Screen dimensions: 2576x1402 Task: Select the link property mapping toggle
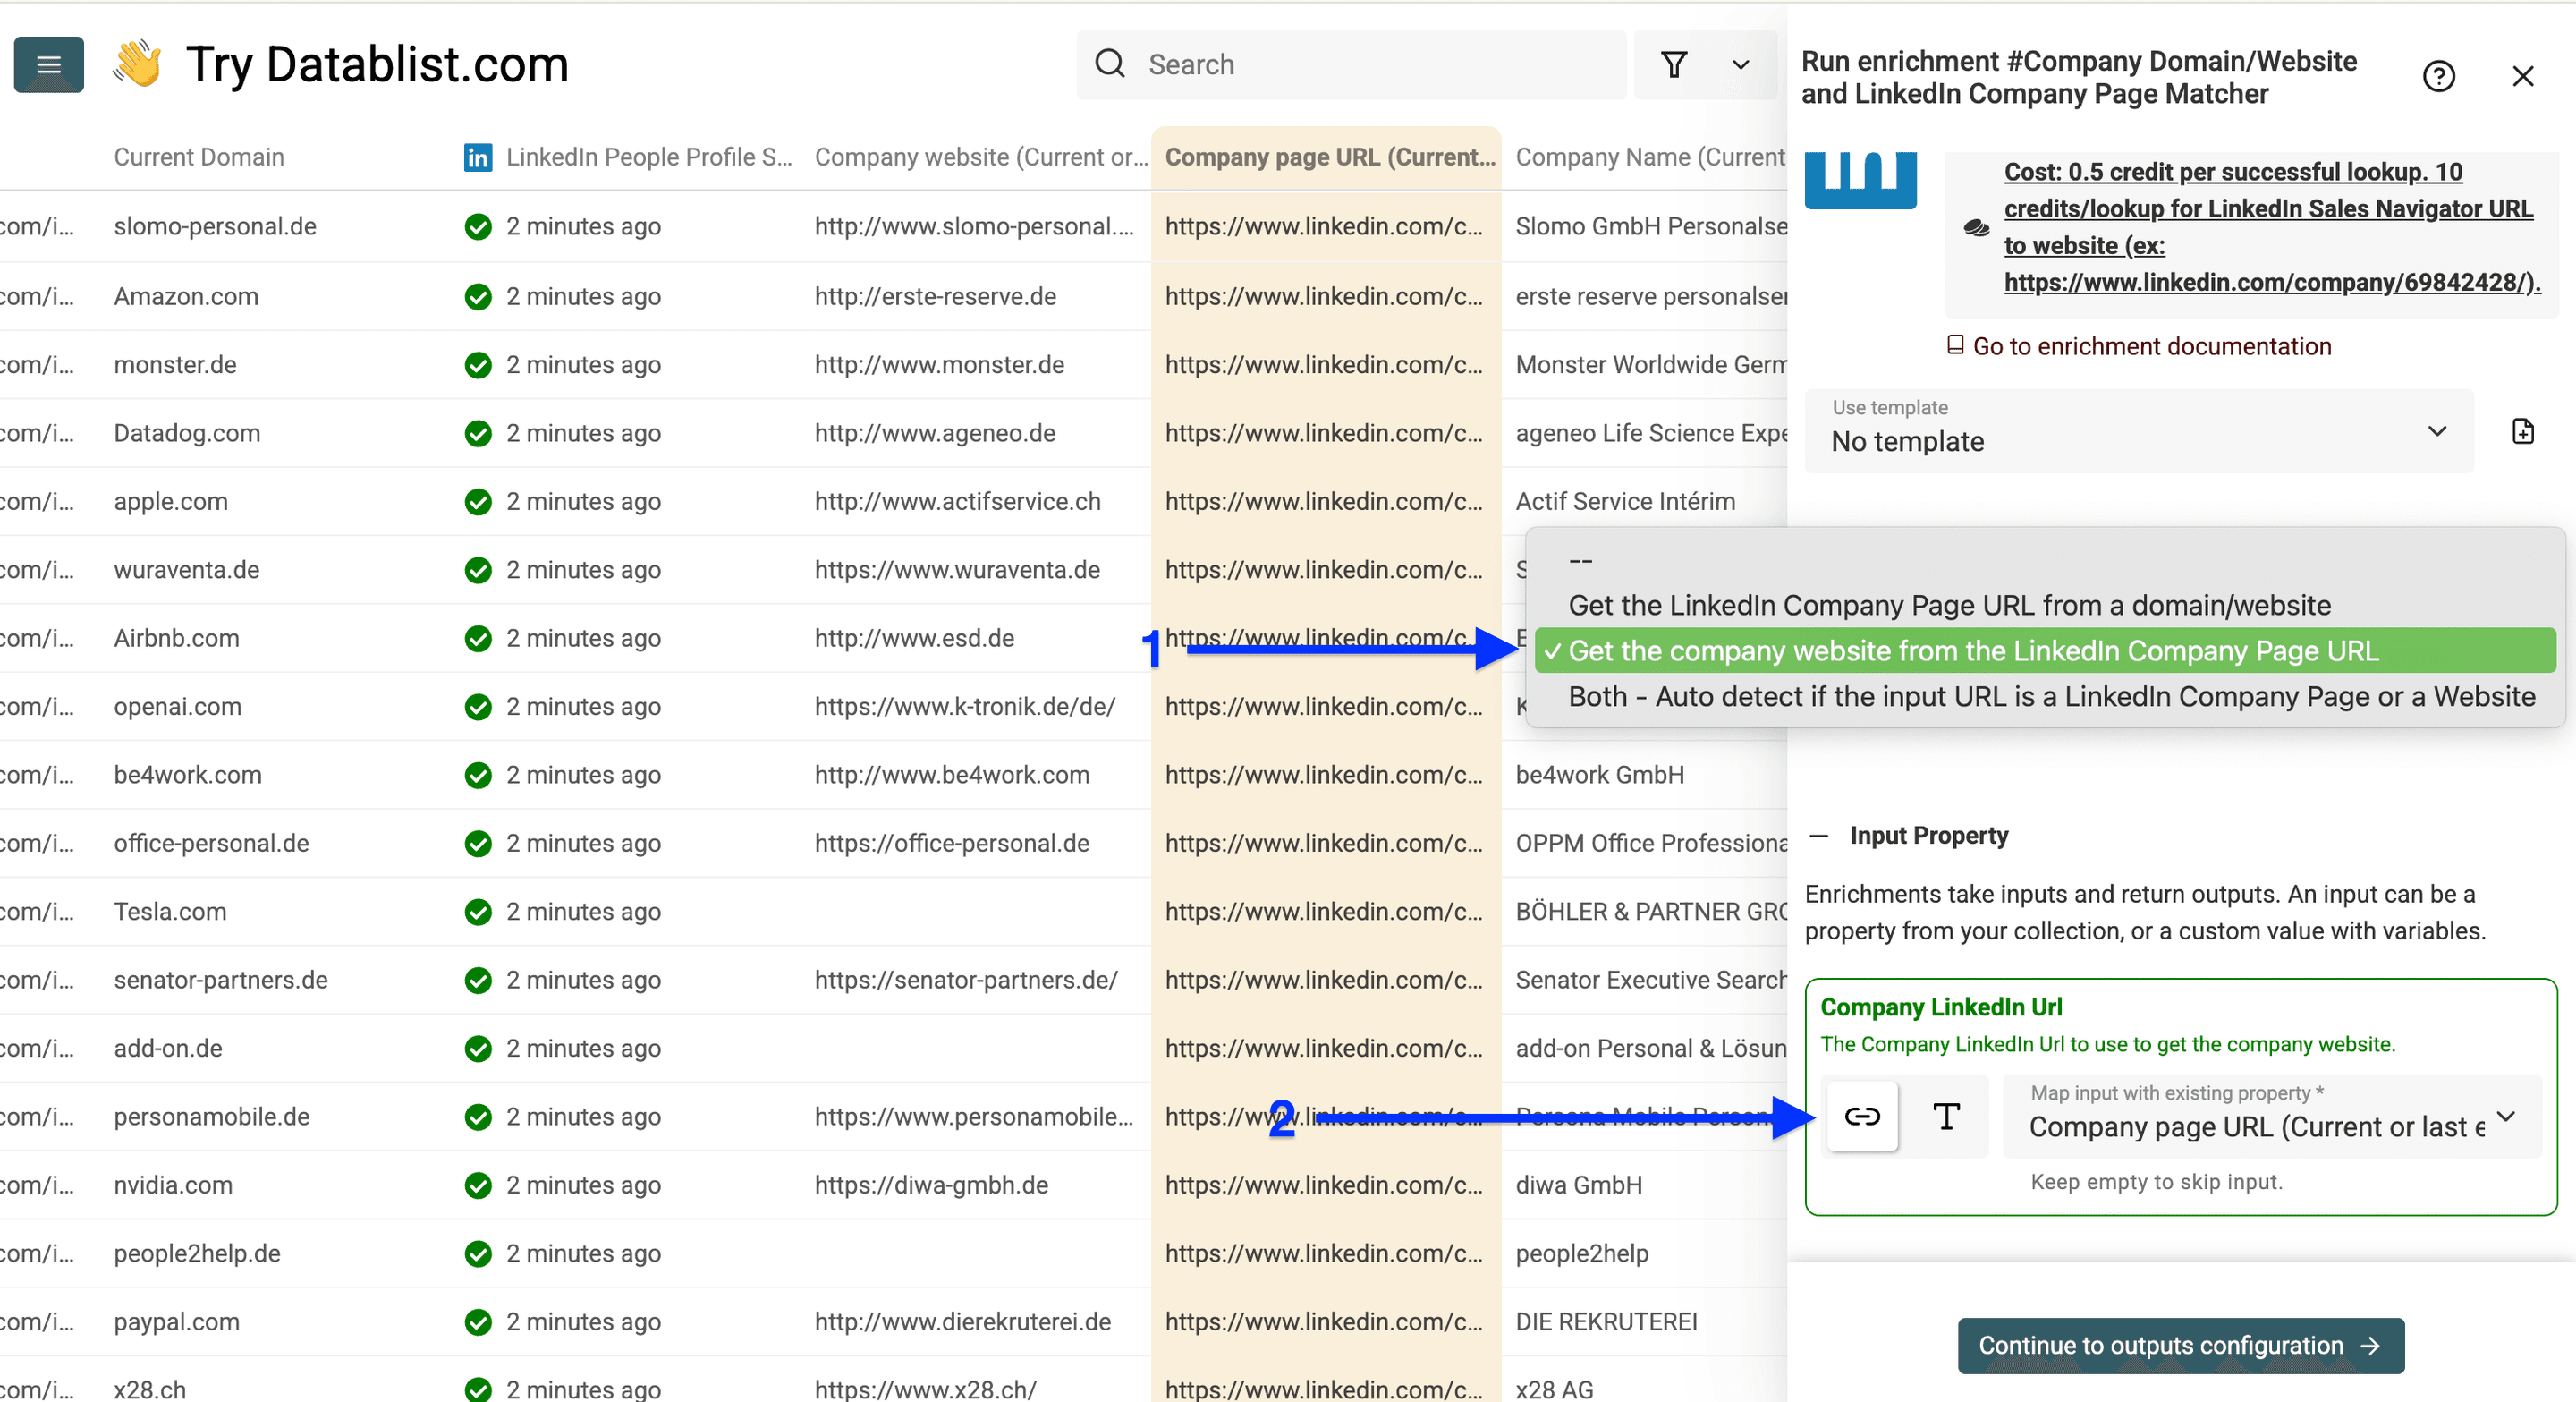tap(1862, 1117)
